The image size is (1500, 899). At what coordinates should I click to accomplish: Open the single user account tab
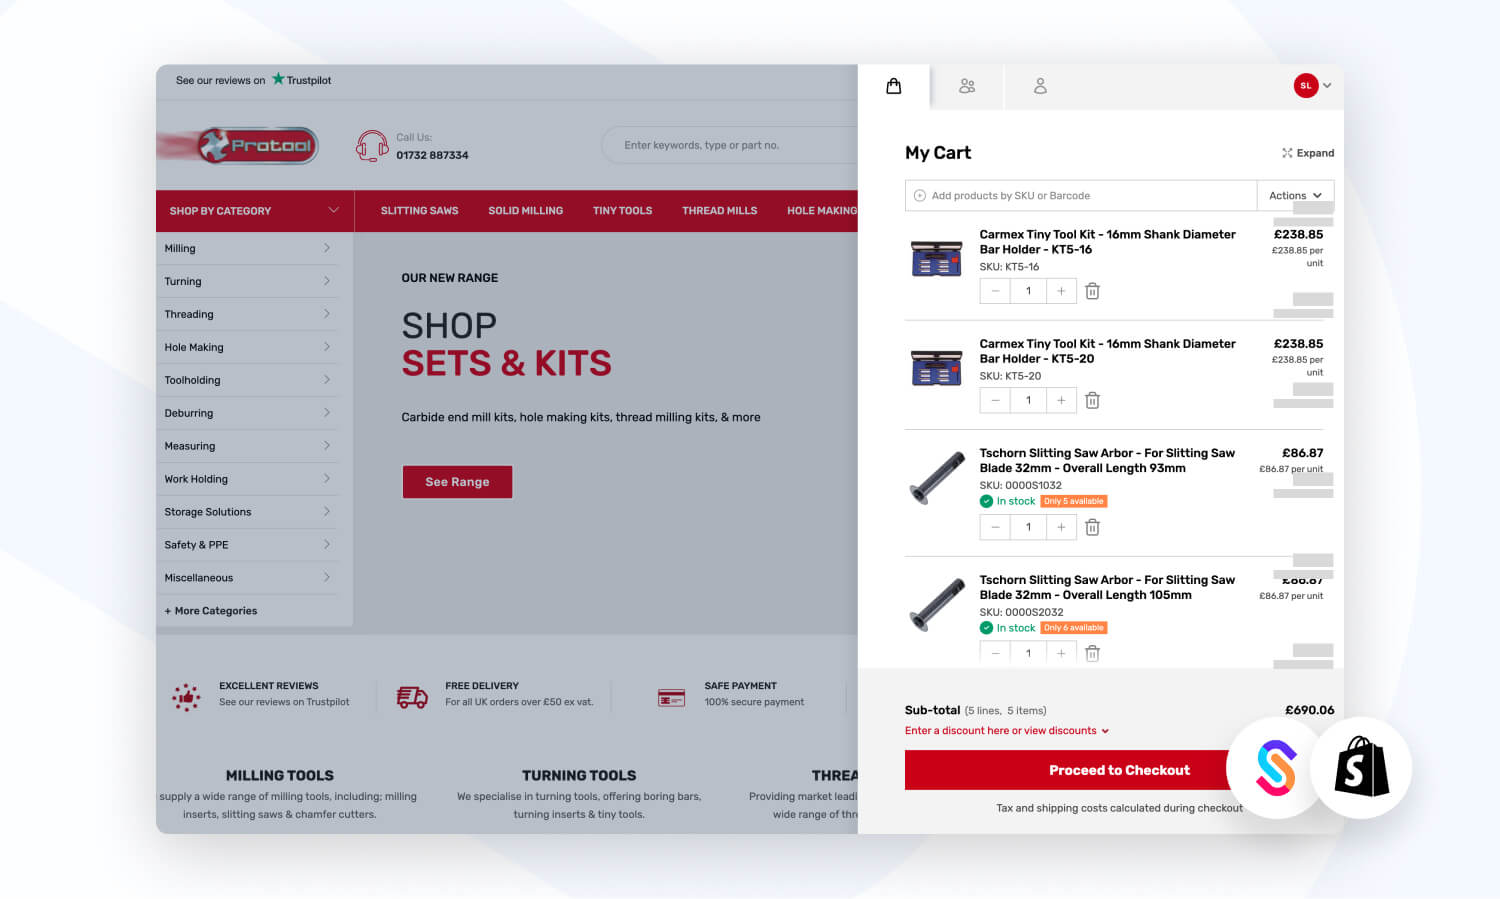click(x=1040, y=86)
